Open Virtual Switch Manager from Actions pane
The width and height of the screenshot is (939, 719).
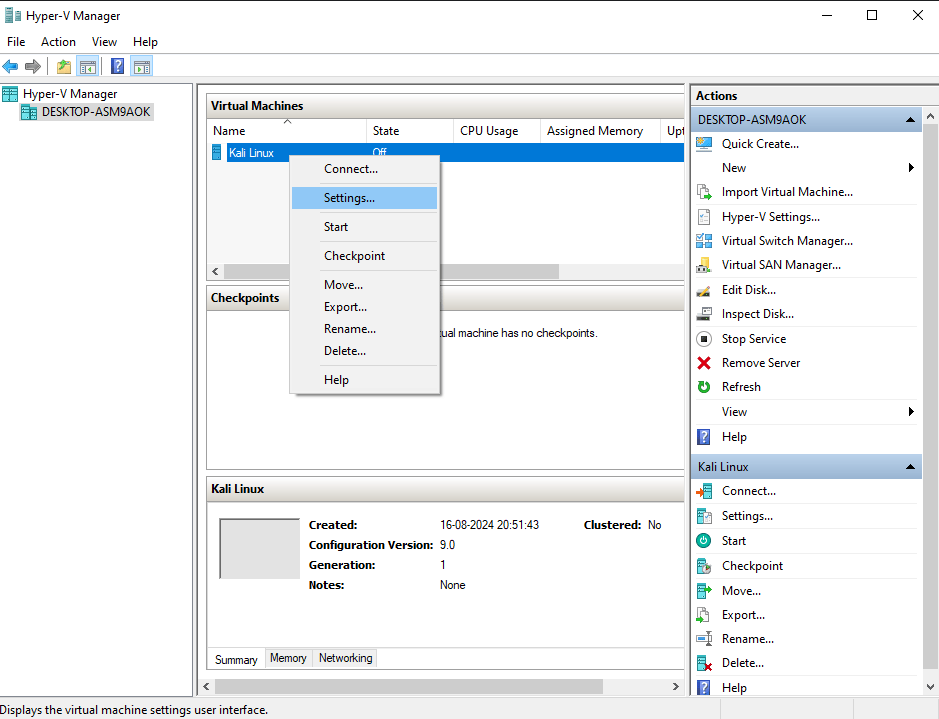click(786, 241)
